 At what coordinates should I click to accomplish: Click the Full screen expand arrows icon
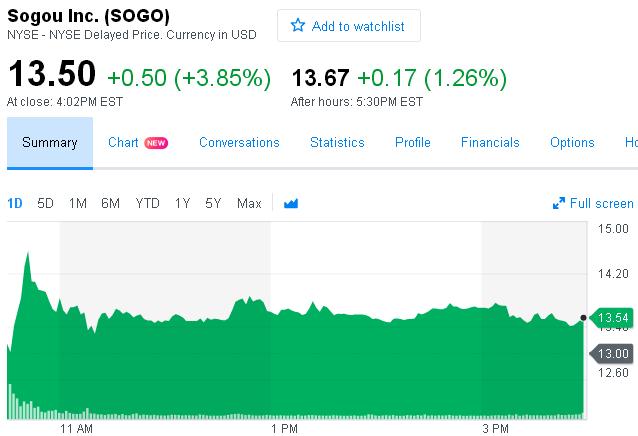click(559, 204)
